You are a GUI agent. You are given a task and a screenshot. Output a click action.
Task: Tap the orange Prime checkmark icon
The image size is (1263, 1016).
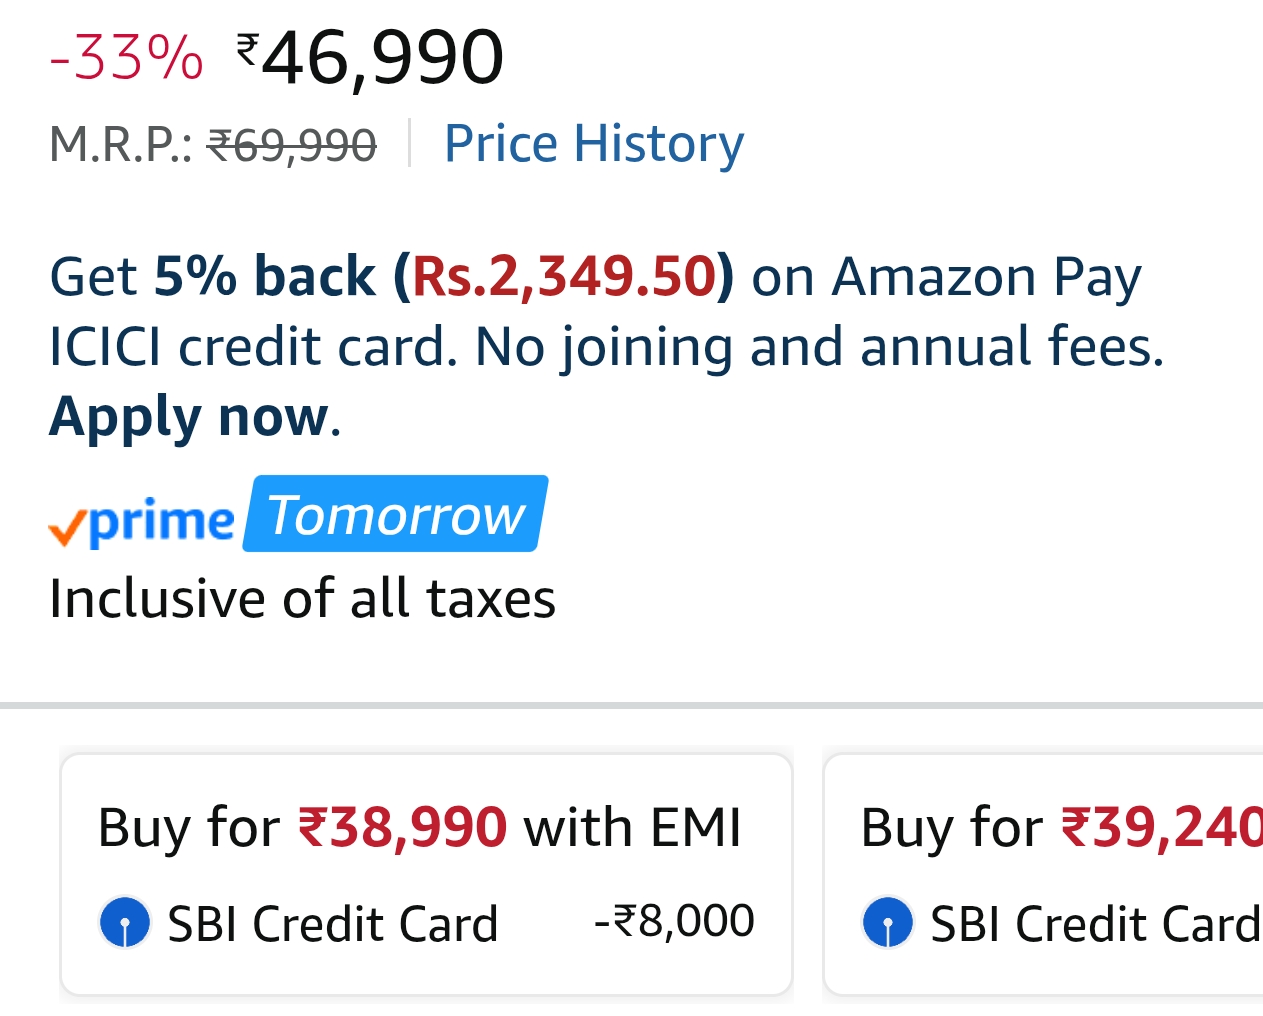[x=67, y=527]
